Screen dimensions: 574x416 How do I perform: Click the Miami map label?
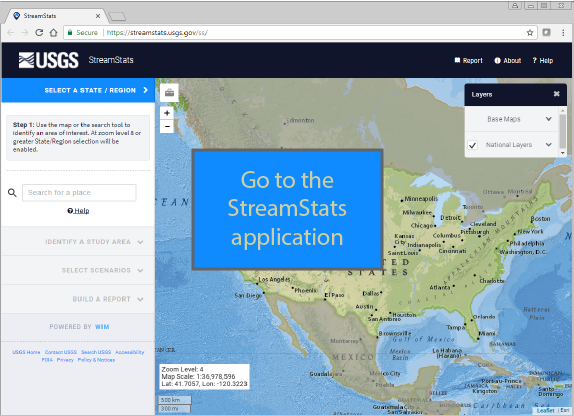coord(487,334)
